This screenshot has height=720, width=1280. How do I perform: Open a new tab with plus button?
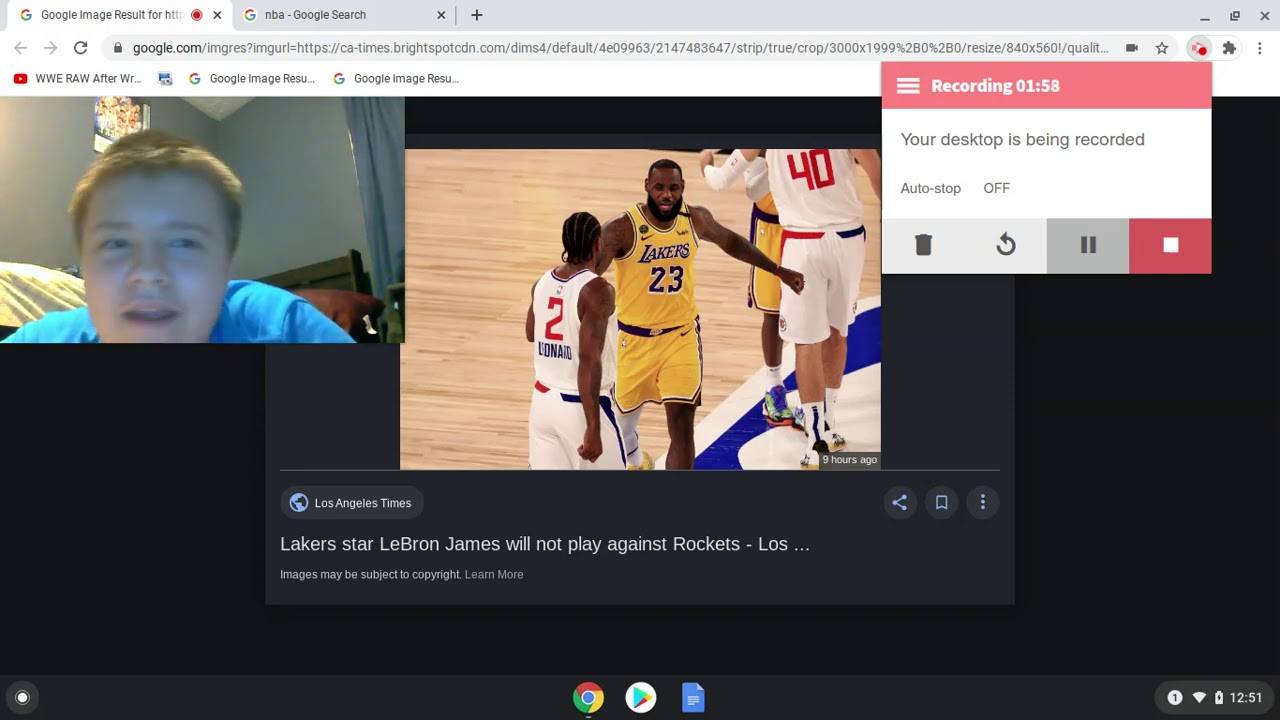click(x=477, y=15)
